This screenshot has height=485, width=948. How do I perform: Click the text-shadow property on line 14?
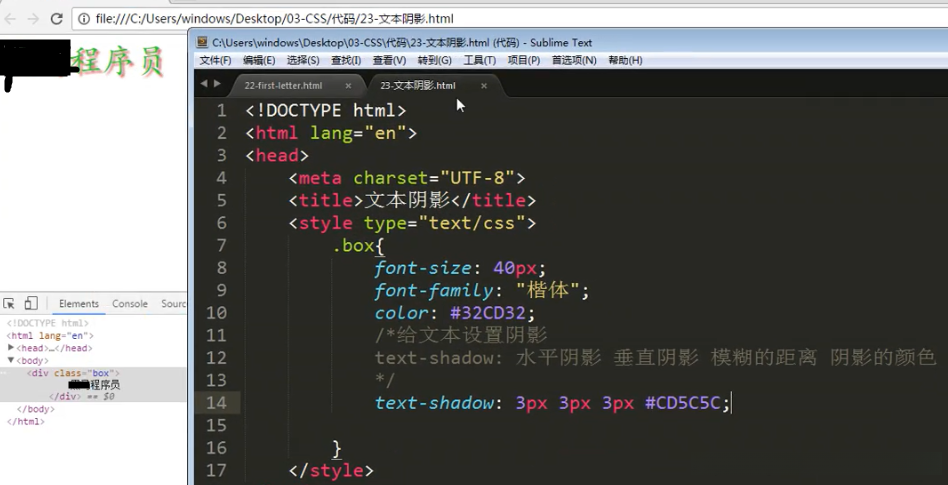pyautogui.click(x=434, y=403)
